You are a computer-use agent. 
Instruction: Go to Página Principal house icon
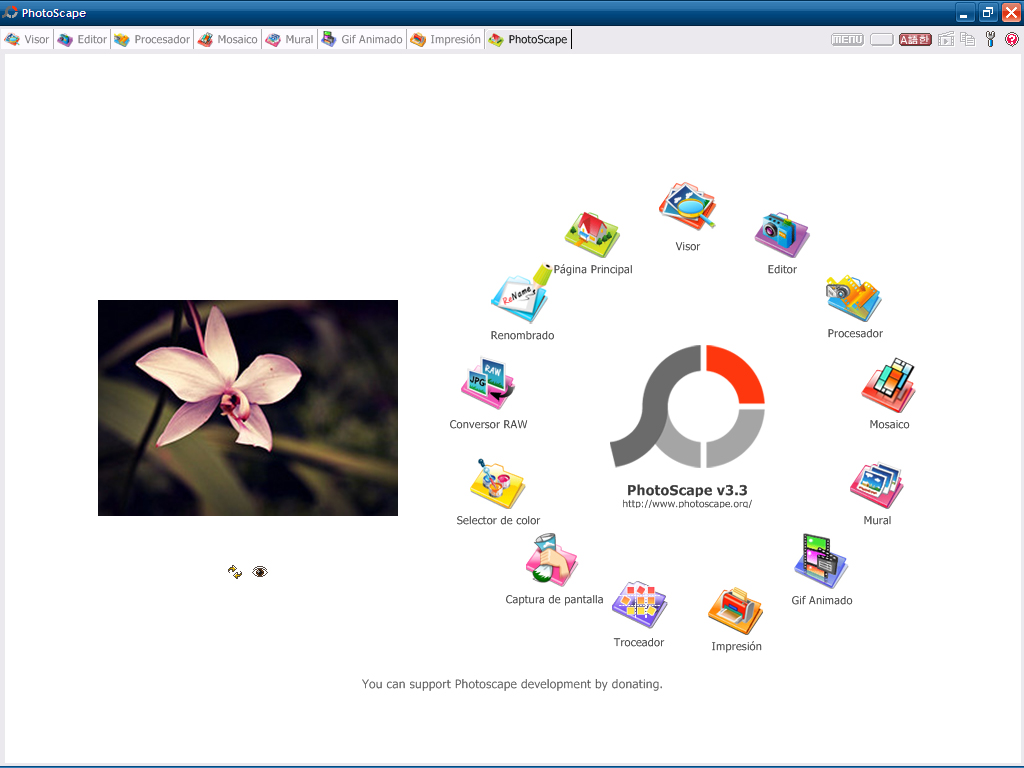pyautogui.click(x=592, y=234)
